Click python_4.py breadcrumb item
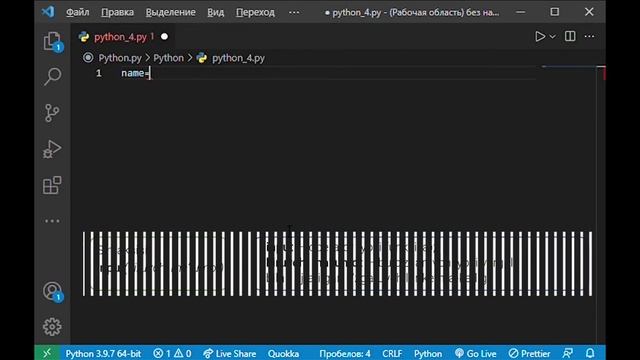Viewport: 640px width, 360px height. pos(238,58)
